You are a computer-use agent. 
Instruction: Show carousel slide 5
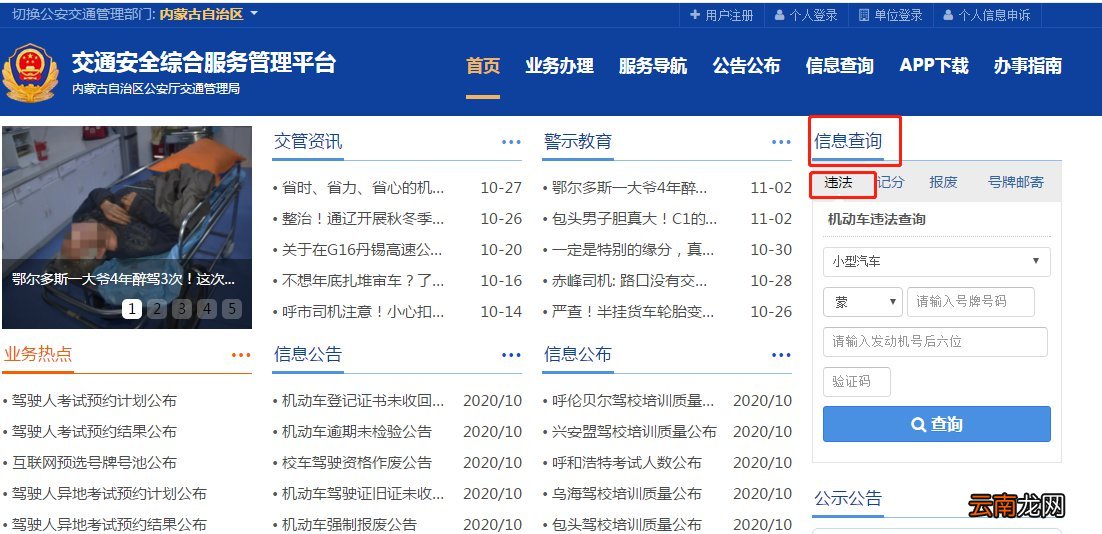click(232, 308)
